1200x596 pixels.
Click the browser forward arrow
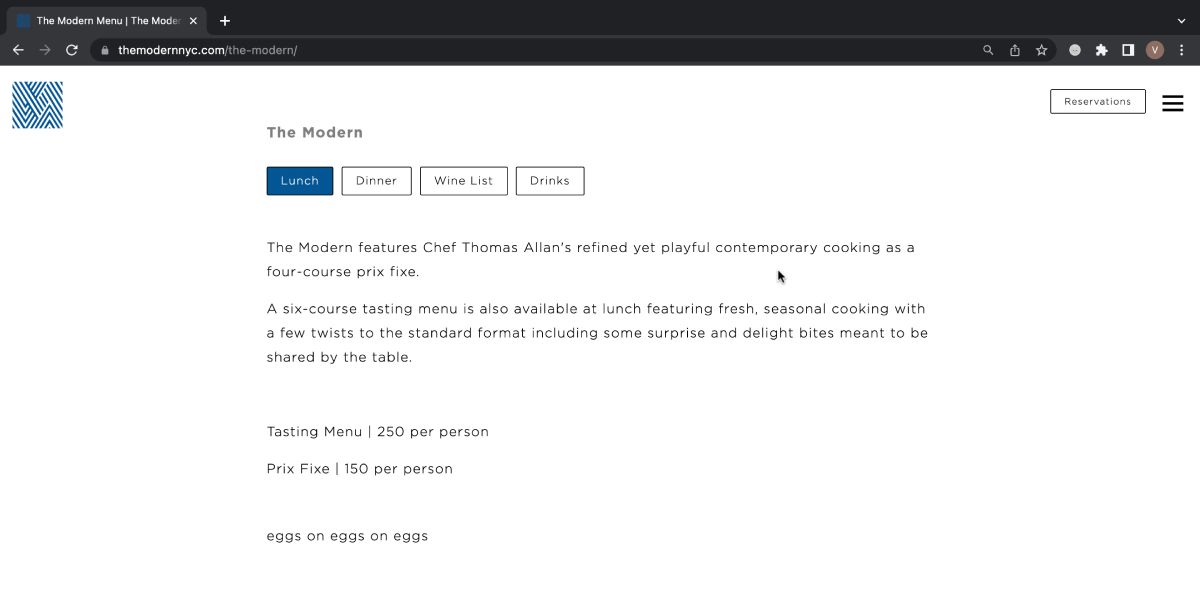(44, 49)
